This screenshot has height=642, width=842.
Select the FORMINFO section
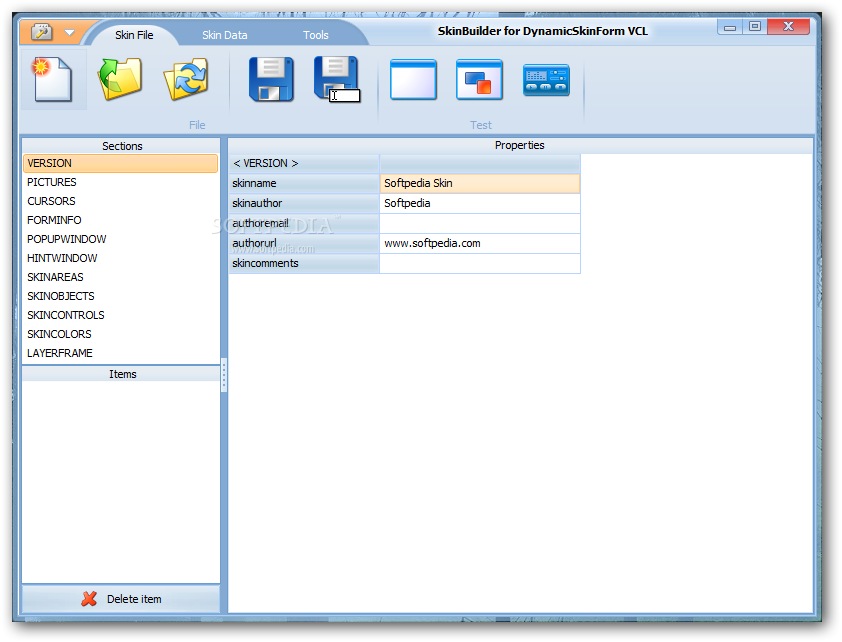[x=120, y=220]
